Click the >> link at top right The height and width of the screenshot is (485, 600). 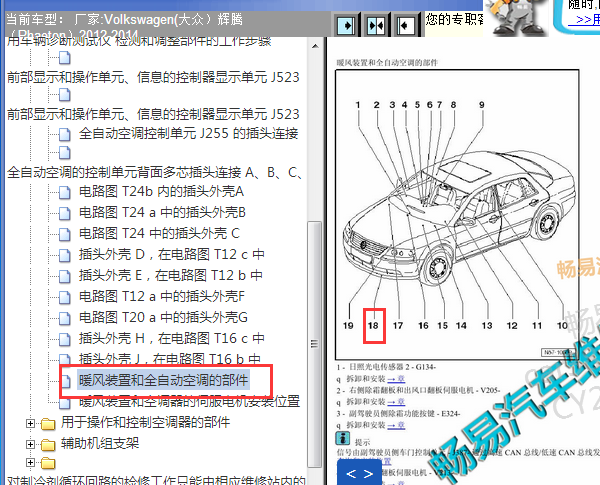coord(585,19)
